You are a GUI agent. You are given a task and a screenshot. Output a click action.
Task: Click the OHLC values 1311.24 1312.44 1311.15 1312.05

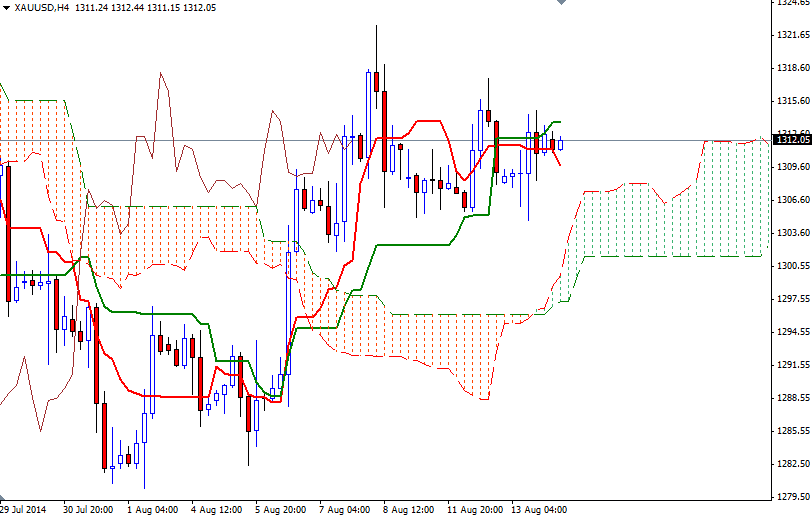146,8
